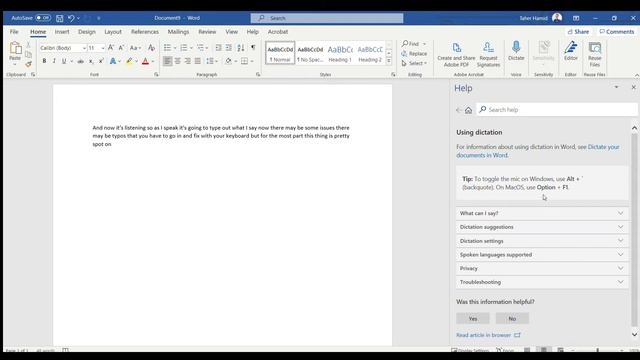Open Text Effects icon
The image size is (640, 360).
coord(113,61)
